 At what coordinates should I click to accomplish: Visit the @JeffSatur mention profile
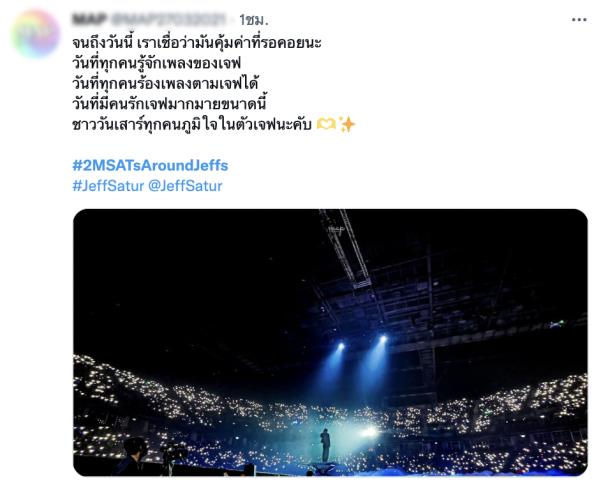(185, 186)
